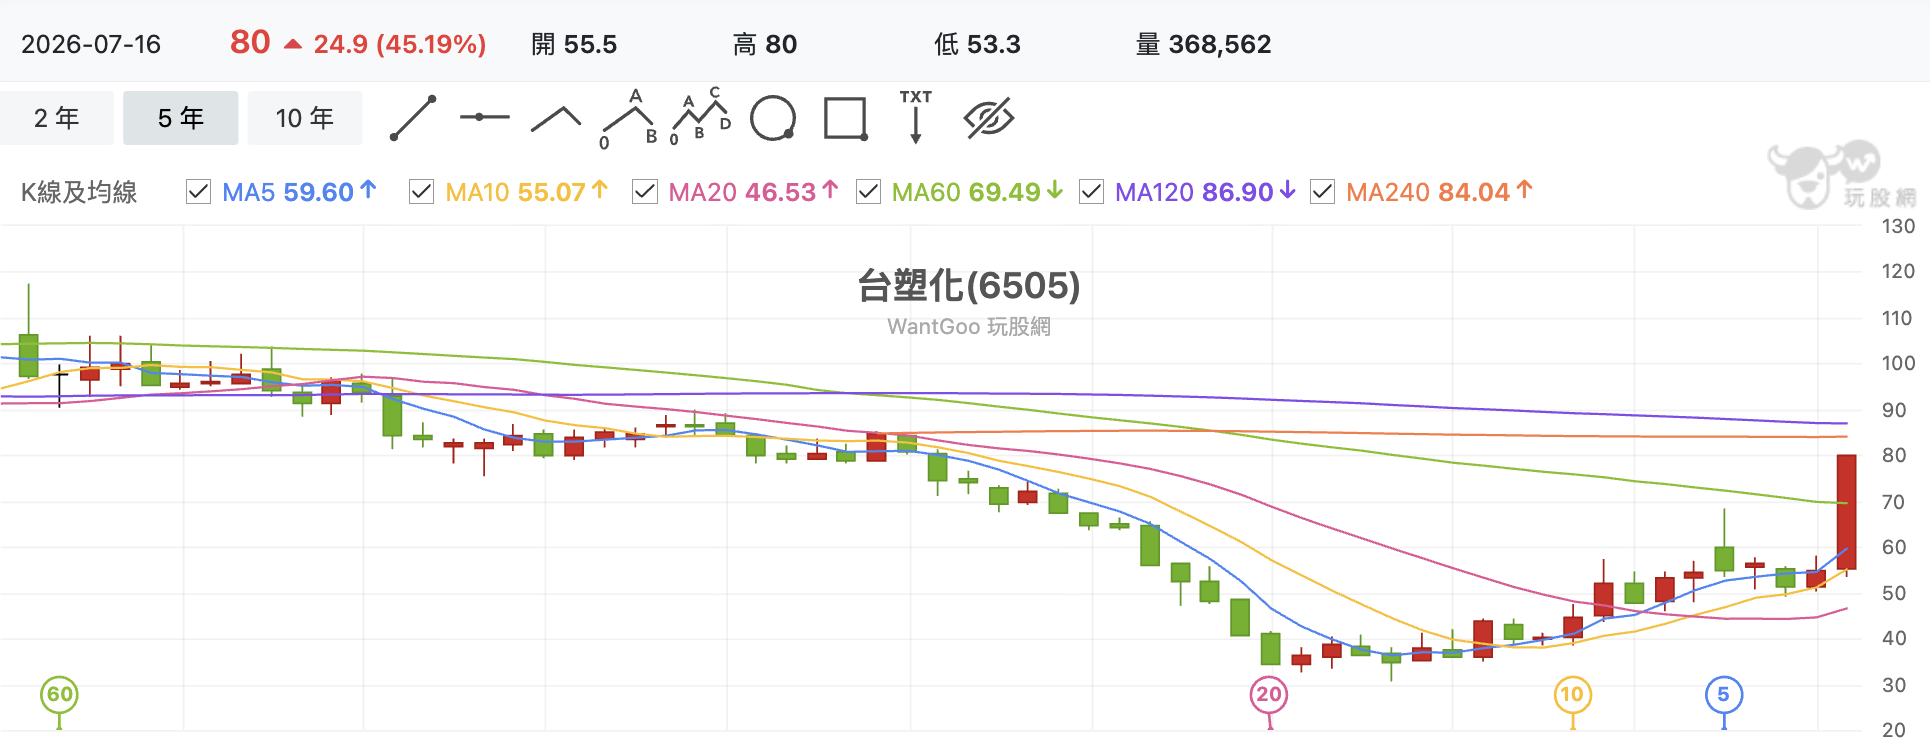Image resolution: width=1930 pixels, height=750 pixels.
Task: Select the 0-A-B-C-D wave pattern tool
Action: [700, 117]
